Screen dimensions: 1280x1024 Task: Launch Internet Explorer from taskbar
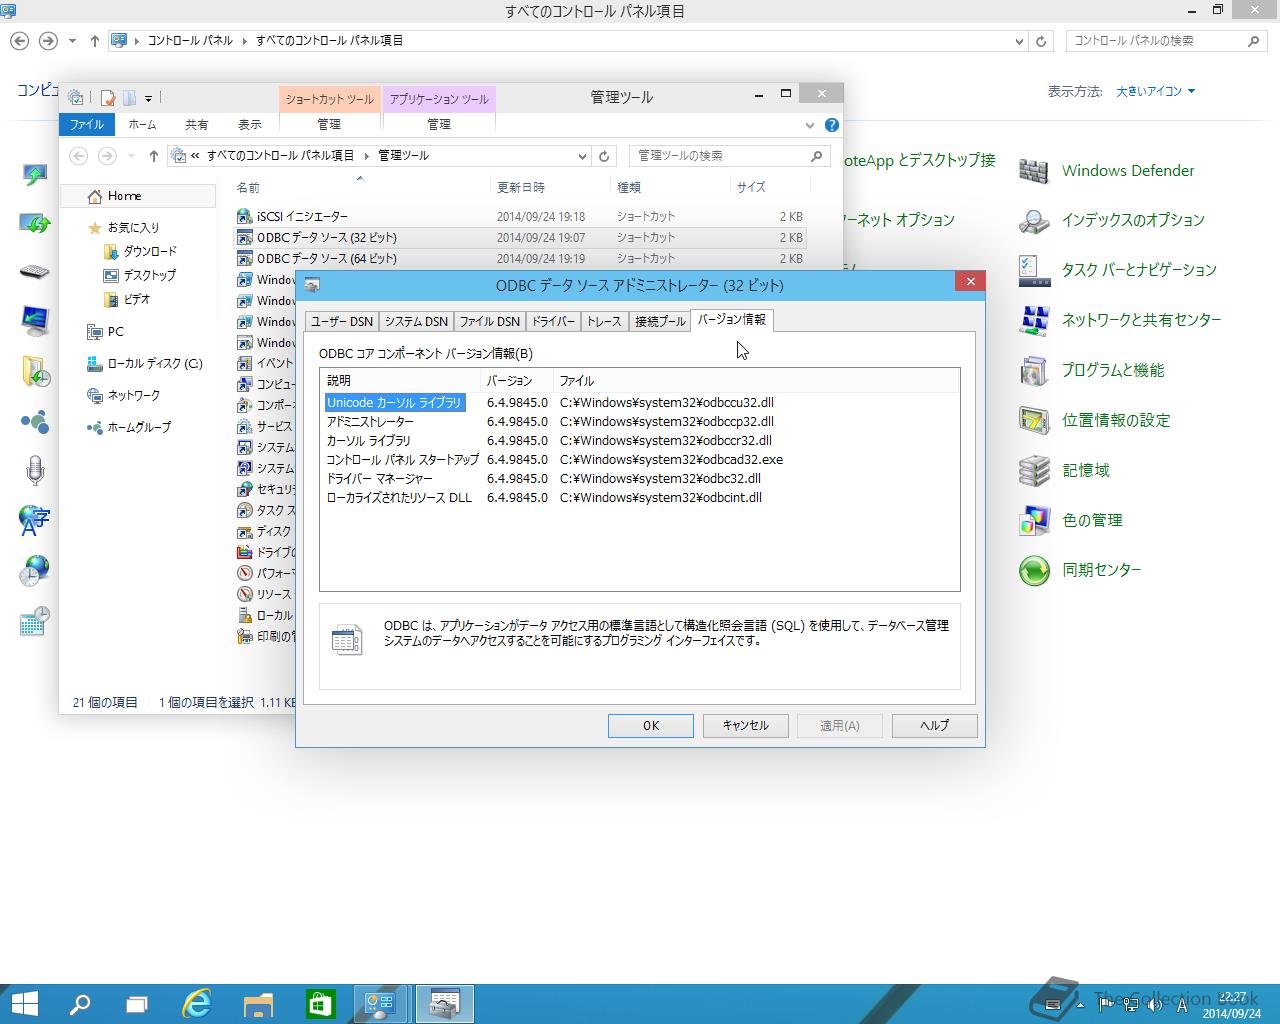click(198, 1003)
